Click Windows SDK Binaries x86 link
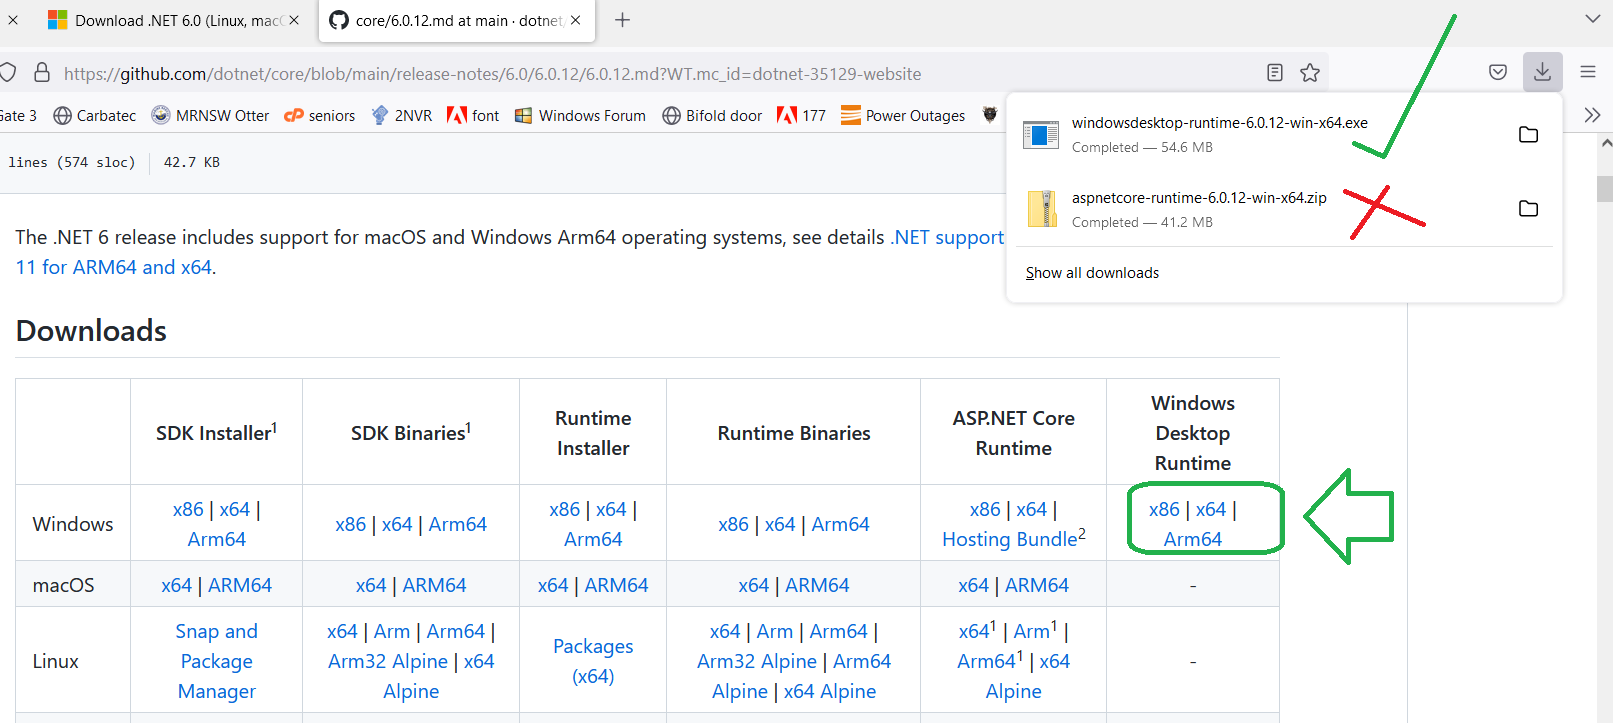This screenshot has width=1613, height=723. [x=351, y=524]
